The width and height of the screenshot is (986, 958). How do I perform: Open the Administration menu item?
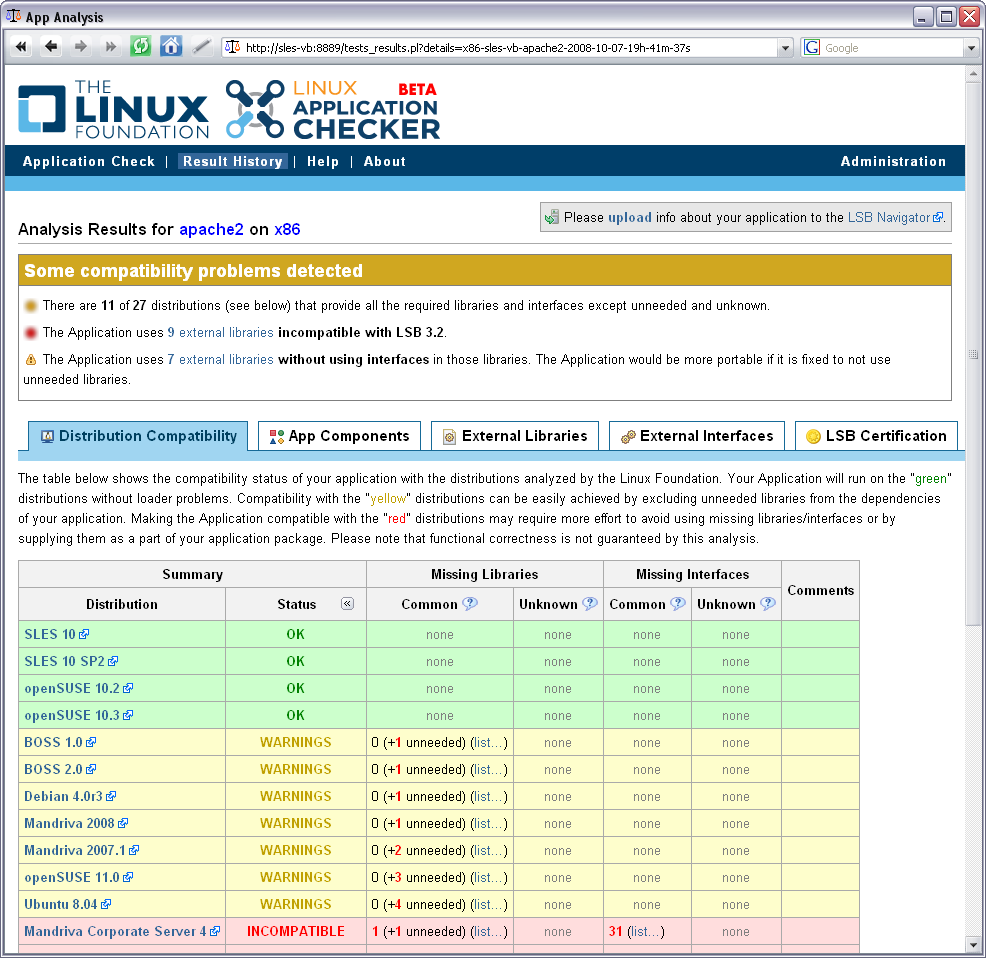click(x=893, y=162)
